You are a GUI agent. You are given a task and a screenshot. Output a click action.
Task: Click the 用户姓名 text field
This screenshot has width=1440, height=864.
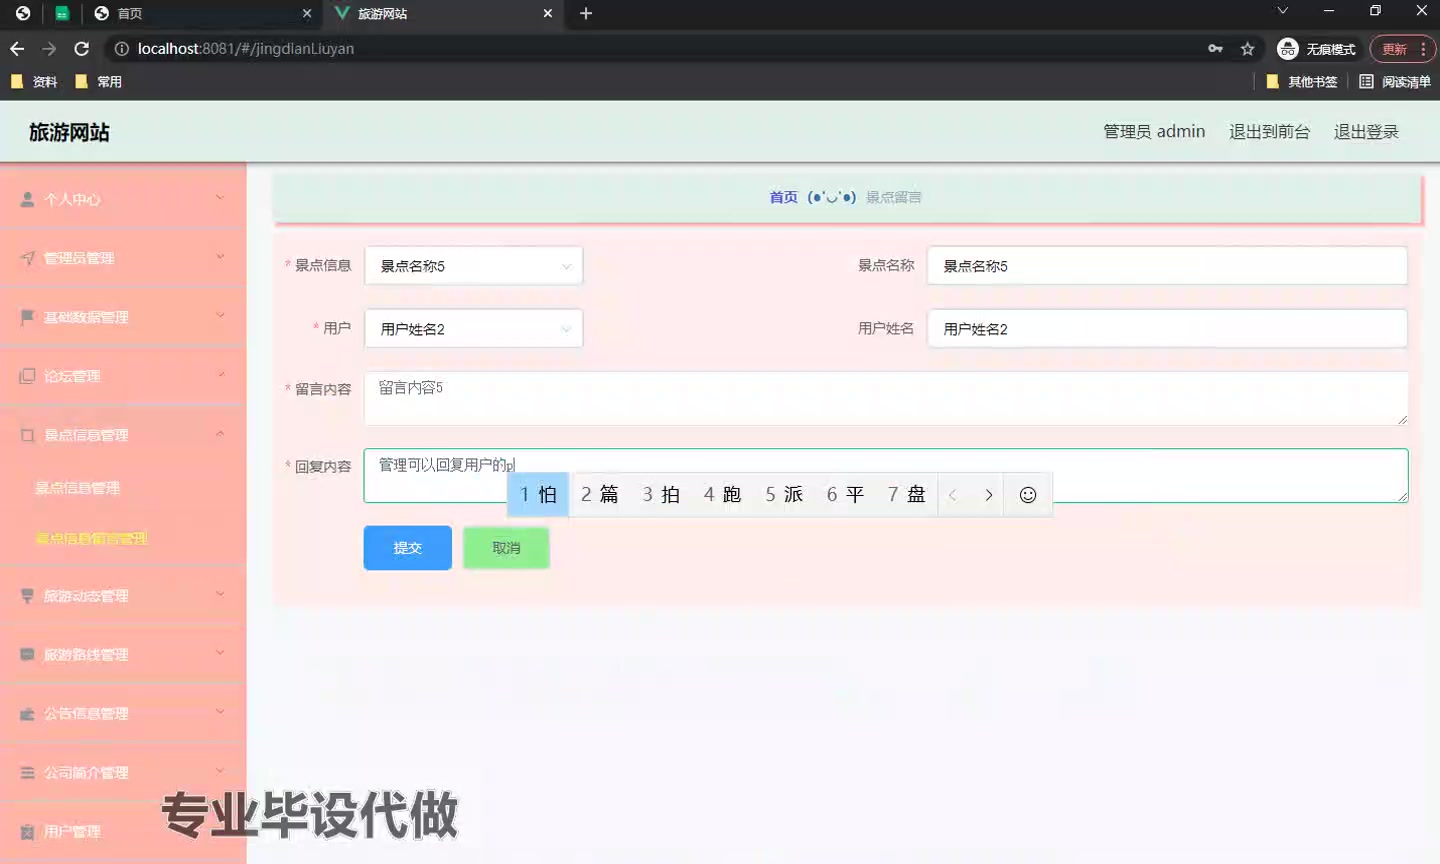[x=1167, y=329]
